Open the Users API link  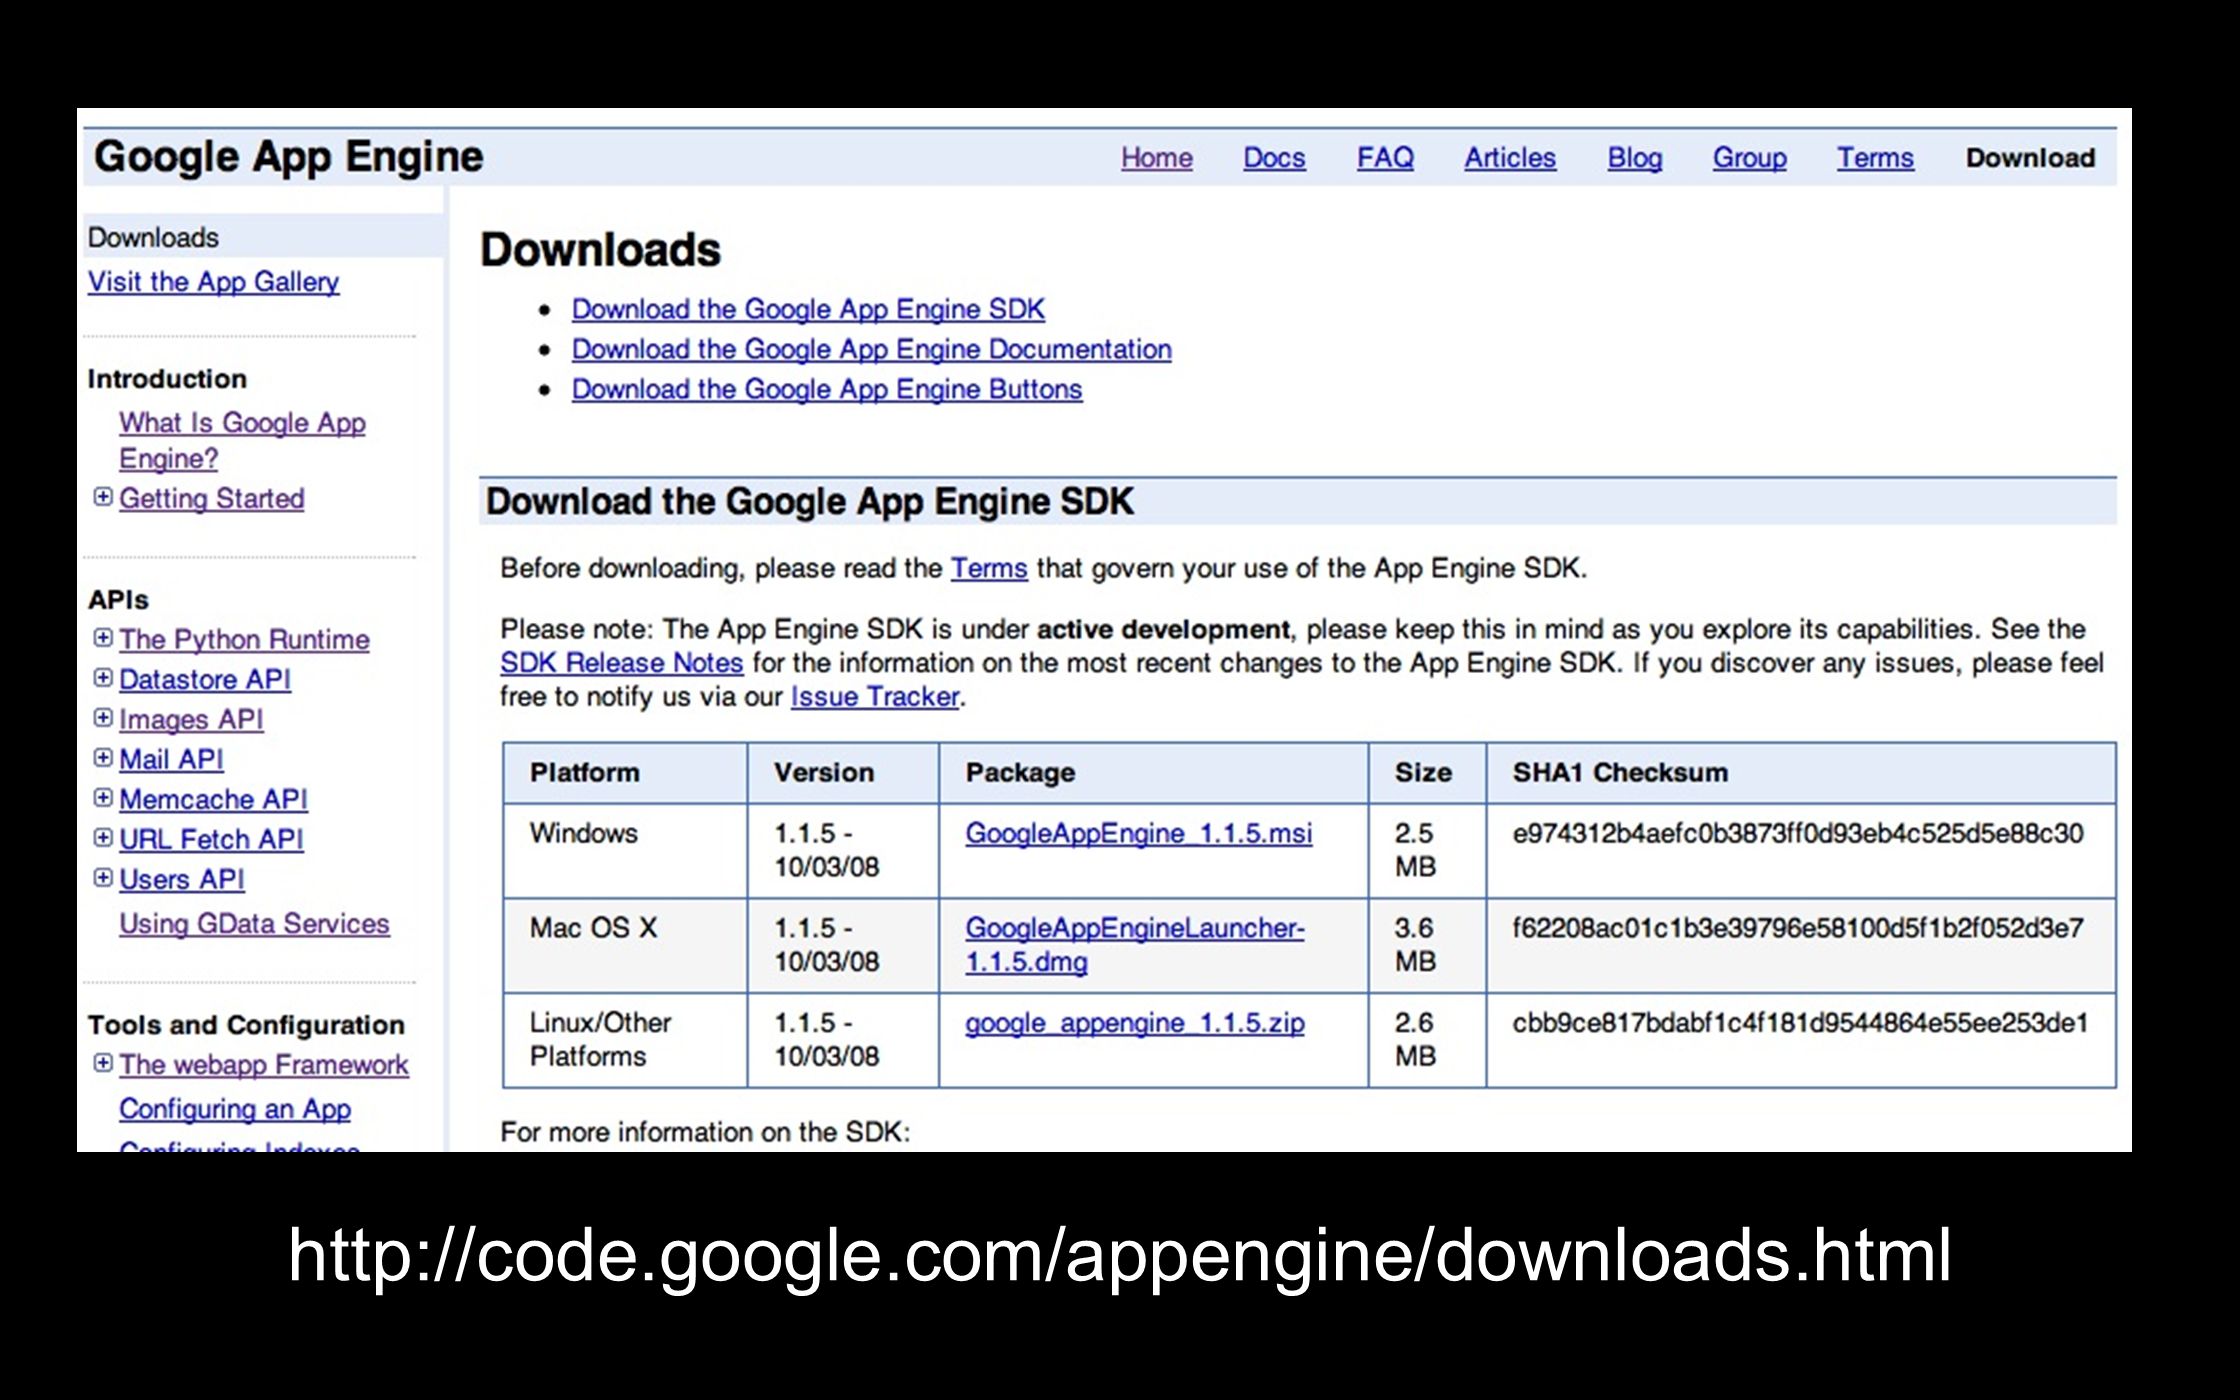point(182,879)
